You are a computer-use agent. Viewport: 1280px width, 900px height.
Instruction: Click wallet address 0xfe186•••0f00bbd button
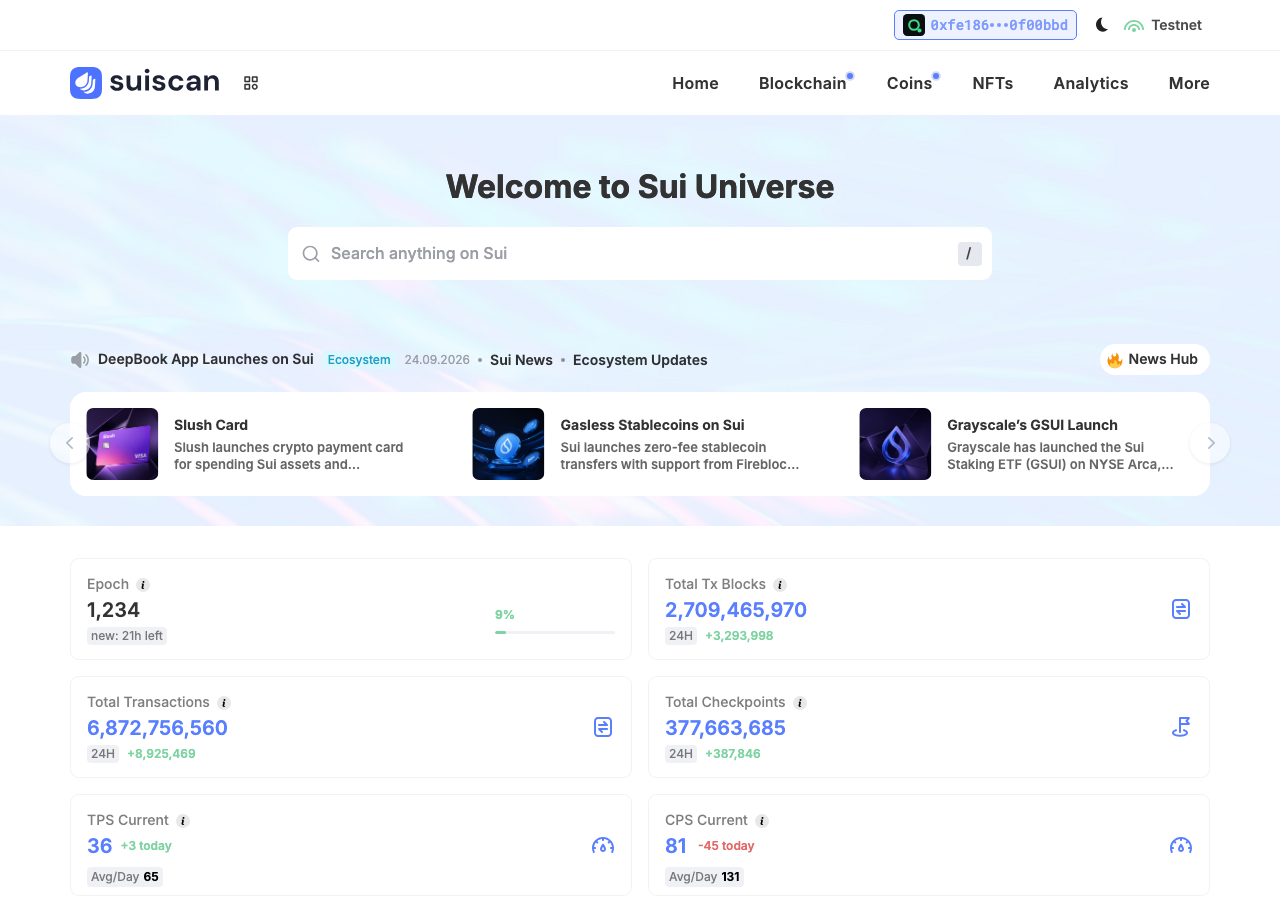[985, 25]
